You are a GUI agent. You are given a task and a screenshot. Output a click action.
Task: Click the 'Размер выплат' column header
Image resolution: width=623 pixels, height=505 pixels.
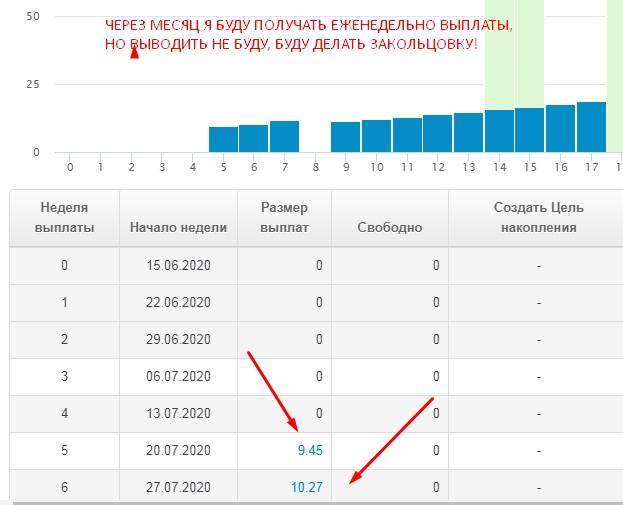pos(284,218)
